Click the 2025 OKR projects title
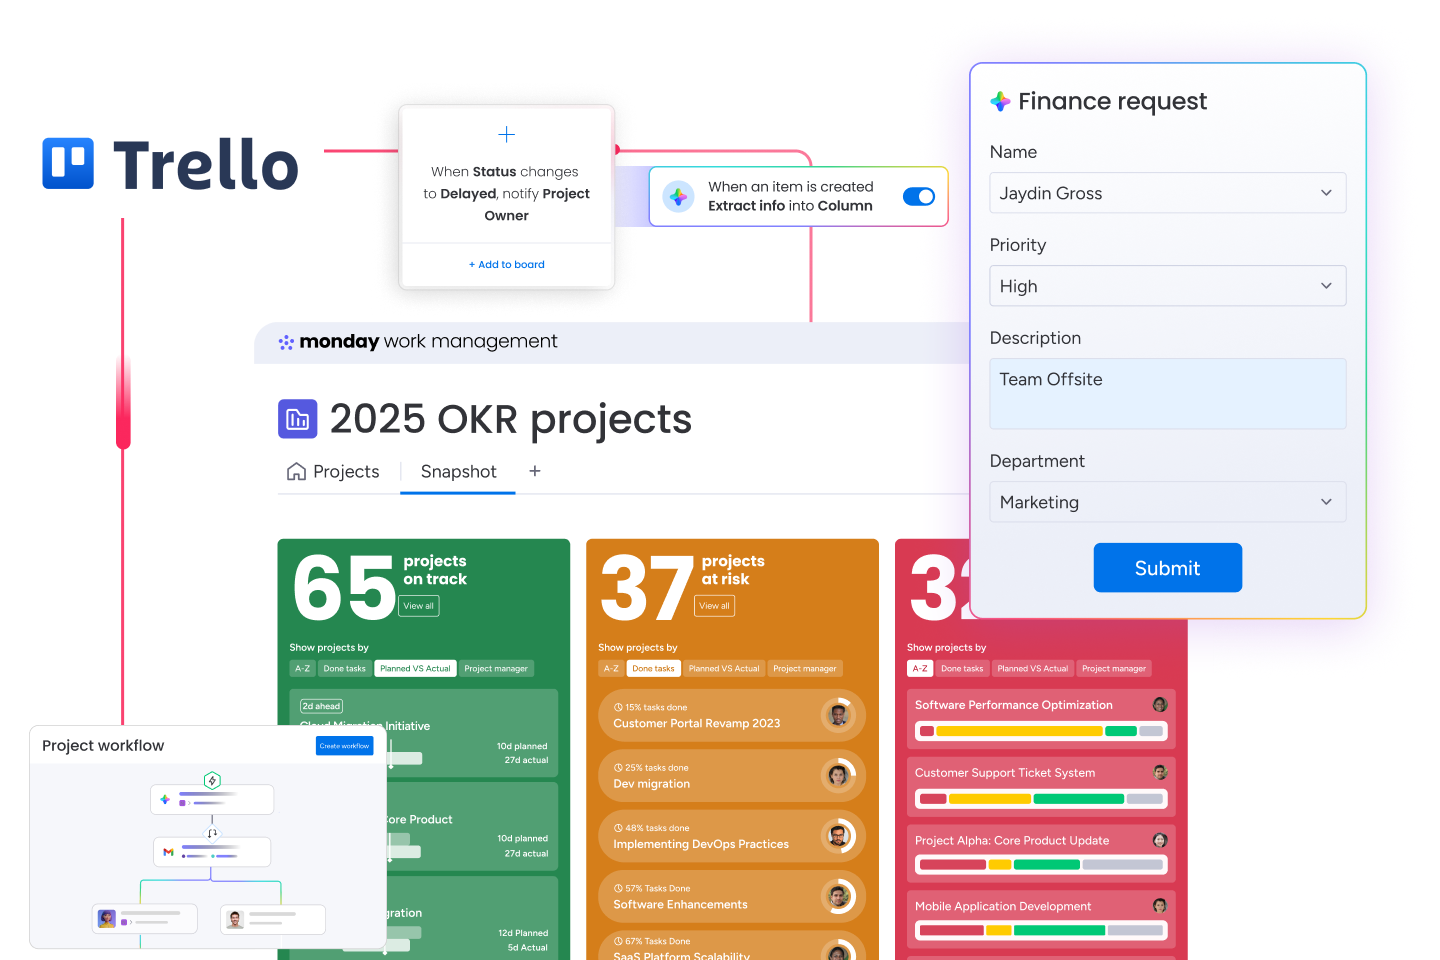Screen dimensions: 1440x960 click(511, 419)
